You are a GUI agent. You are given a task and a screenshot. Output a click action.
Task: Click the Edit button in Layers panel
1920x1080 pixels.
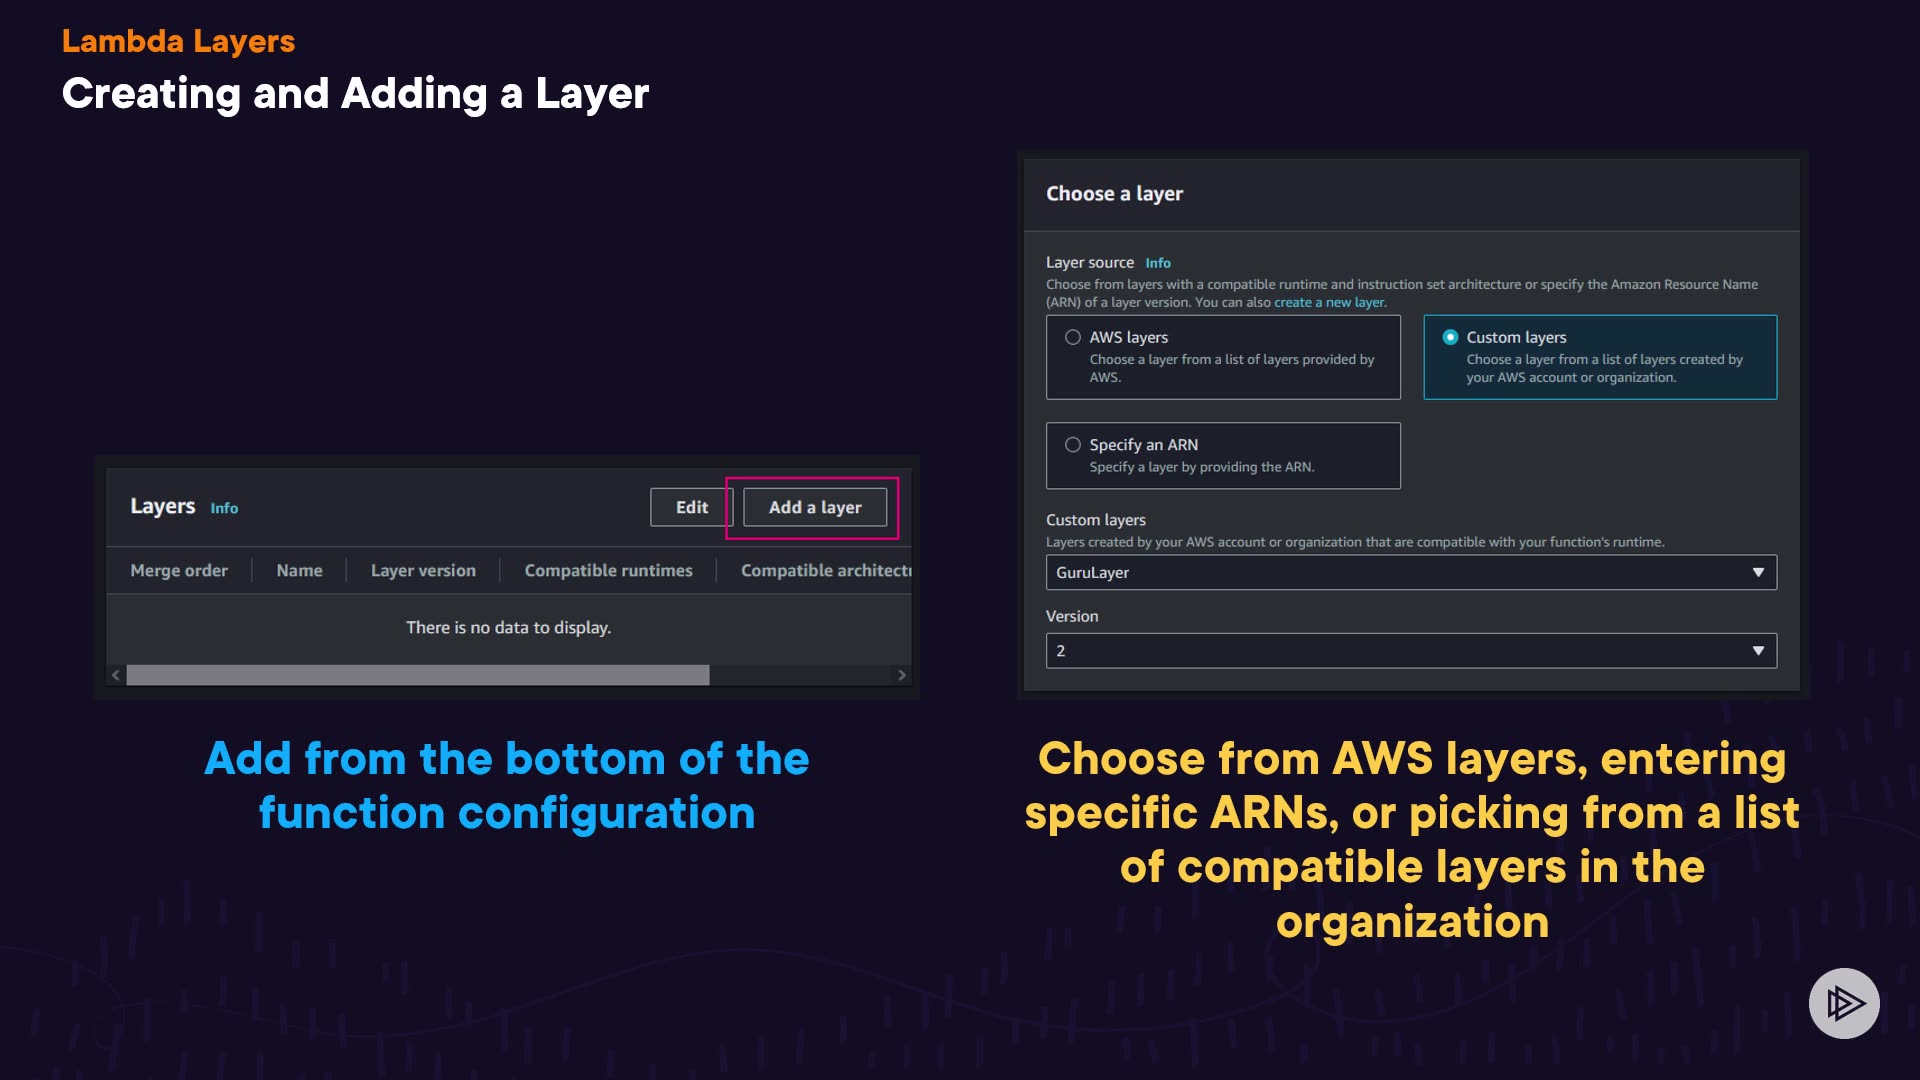(691, 507)
